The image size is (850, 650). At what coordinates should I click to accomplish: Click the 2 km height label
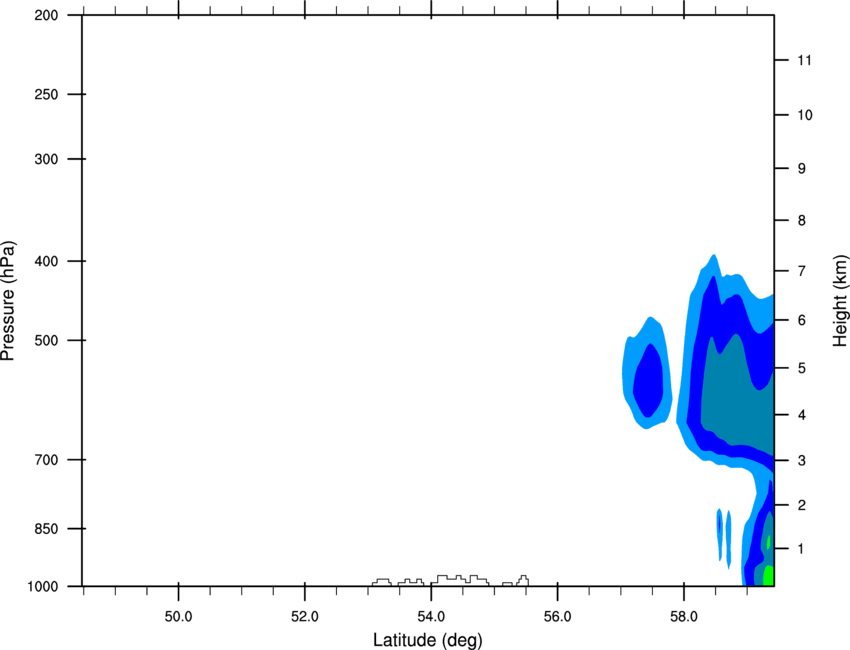[802, 505]
